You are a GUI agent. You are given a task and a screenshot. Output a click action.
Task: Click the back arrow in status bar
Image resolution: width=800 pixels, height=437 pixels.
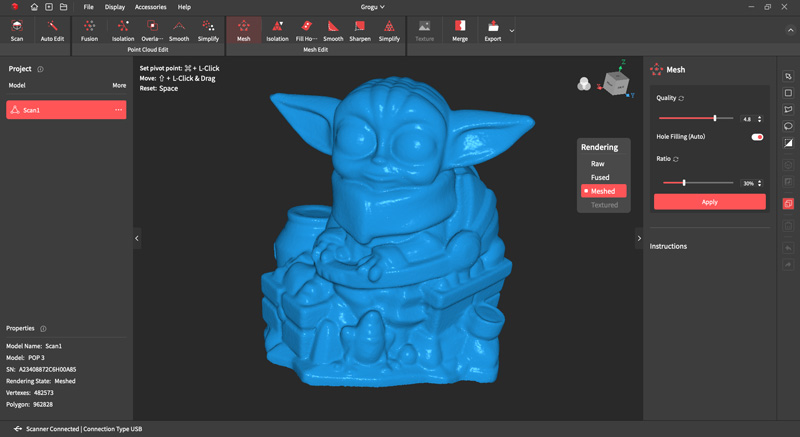tap(17, 429)
